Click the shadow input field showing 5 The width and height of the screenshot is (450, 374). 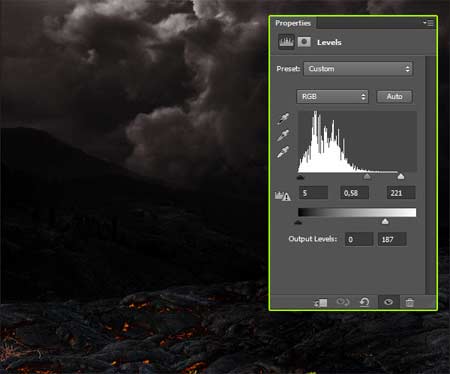tap(313, 193)
